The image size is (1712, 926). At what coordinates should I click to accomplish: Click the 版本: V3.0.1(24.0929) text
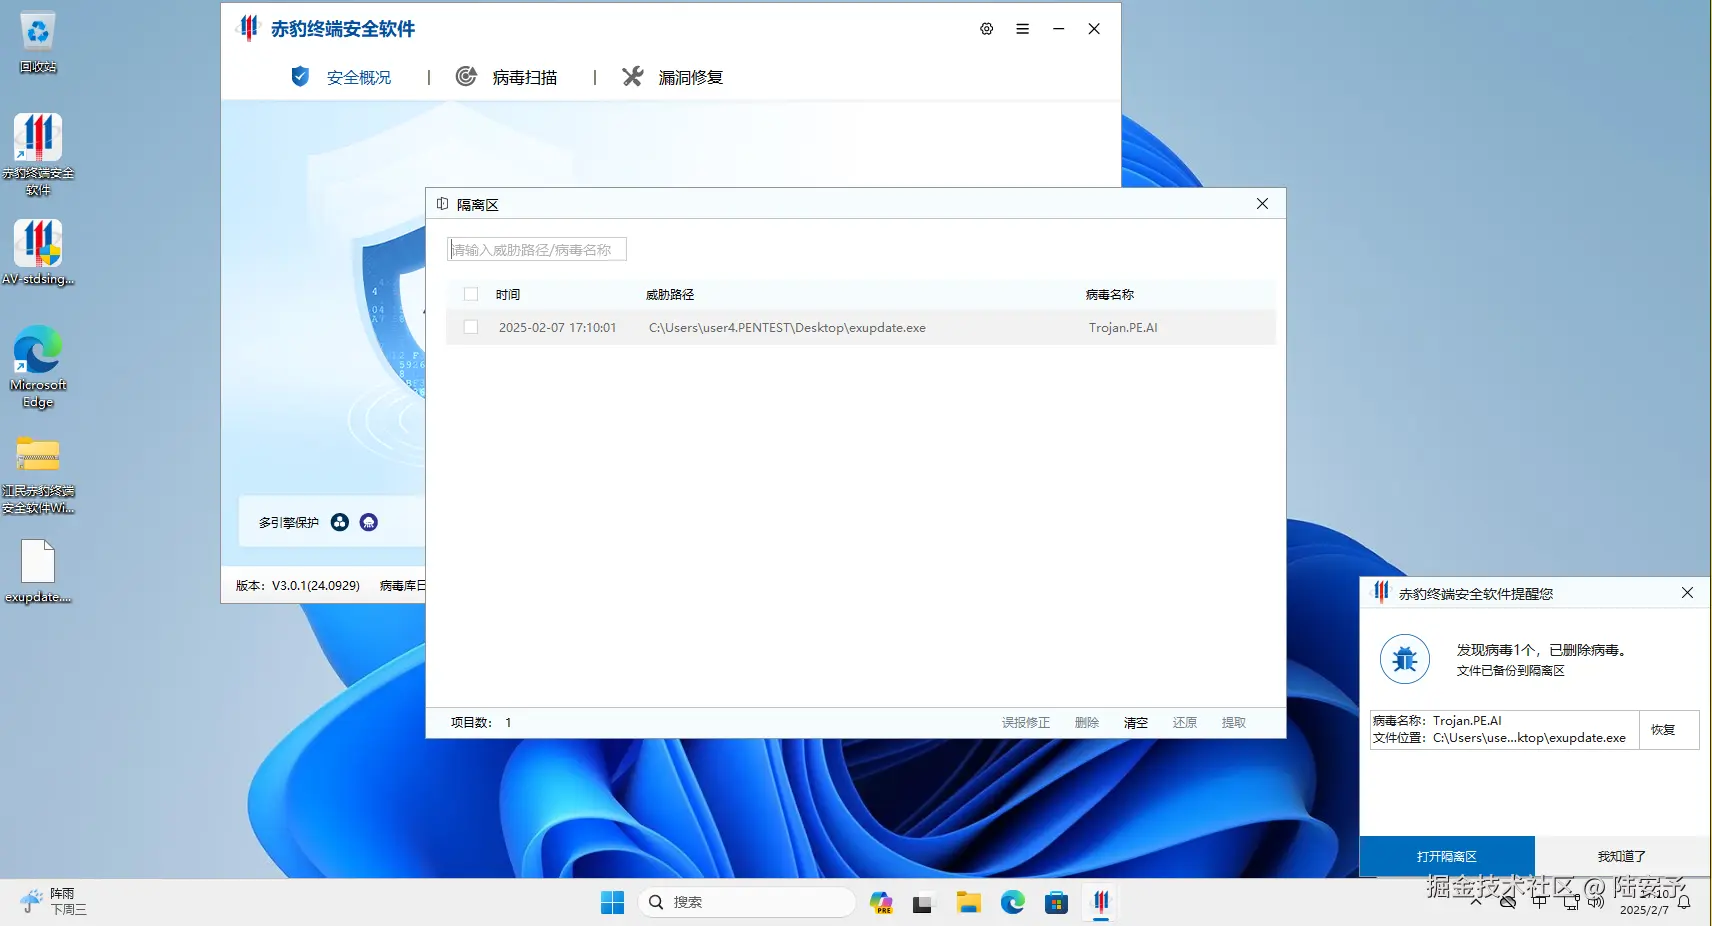point(298,586)
